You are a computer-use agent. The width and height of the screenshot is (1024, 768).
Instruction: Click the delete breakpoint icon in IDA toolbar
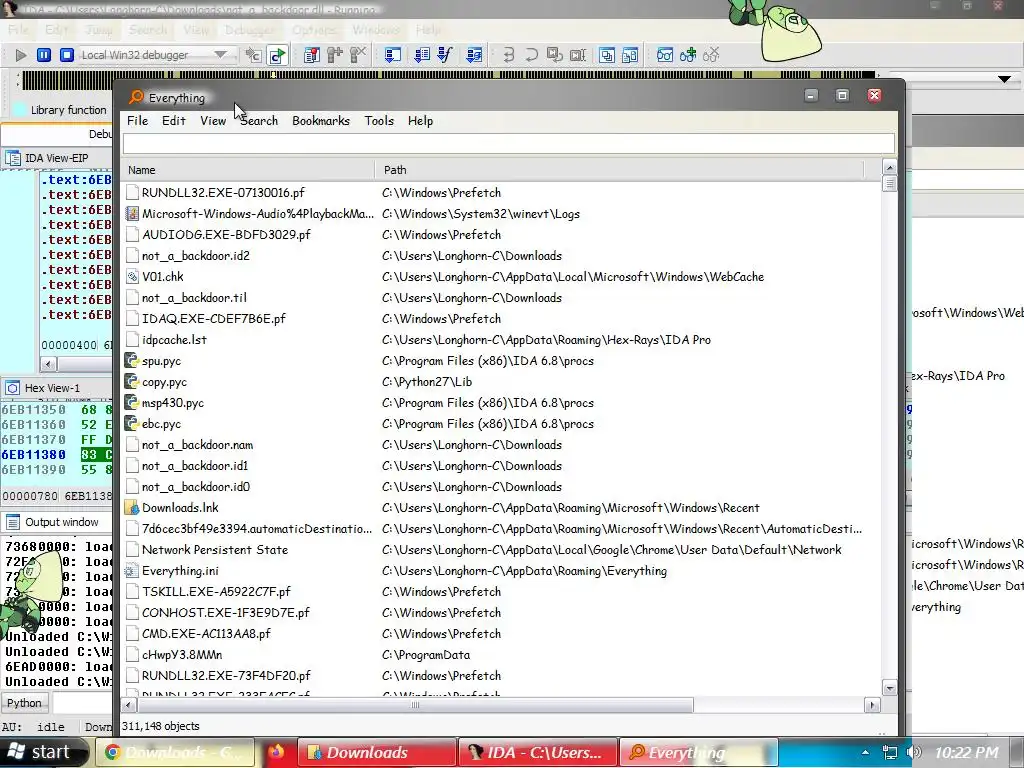358,55
